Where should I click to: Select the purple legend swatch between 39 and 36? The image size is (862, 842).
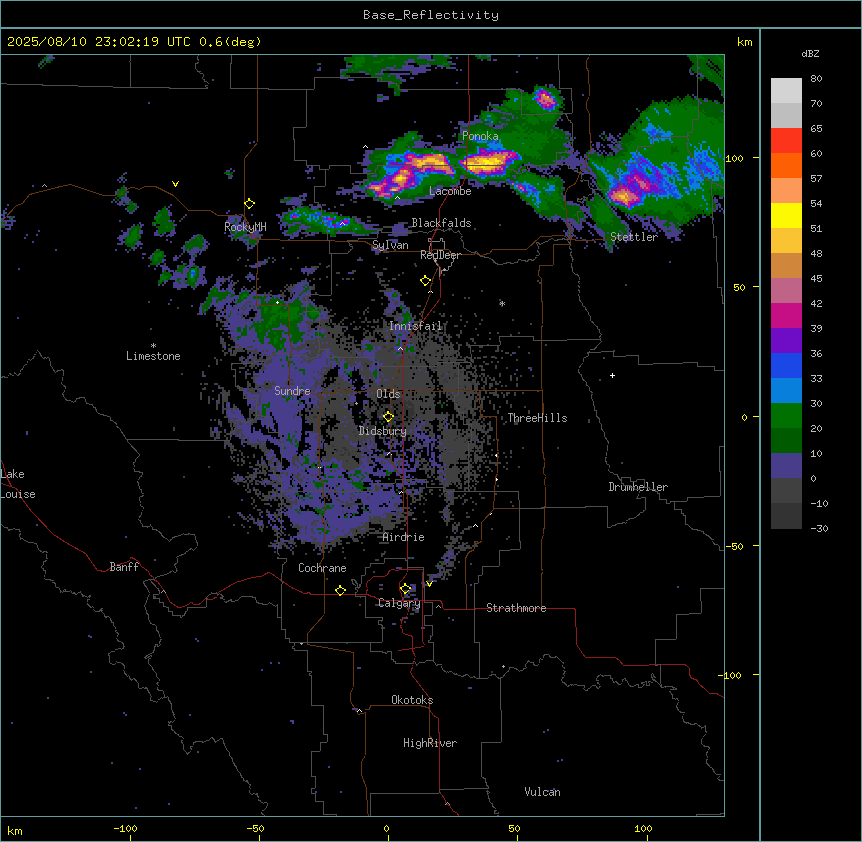click(x=786, y=341)
